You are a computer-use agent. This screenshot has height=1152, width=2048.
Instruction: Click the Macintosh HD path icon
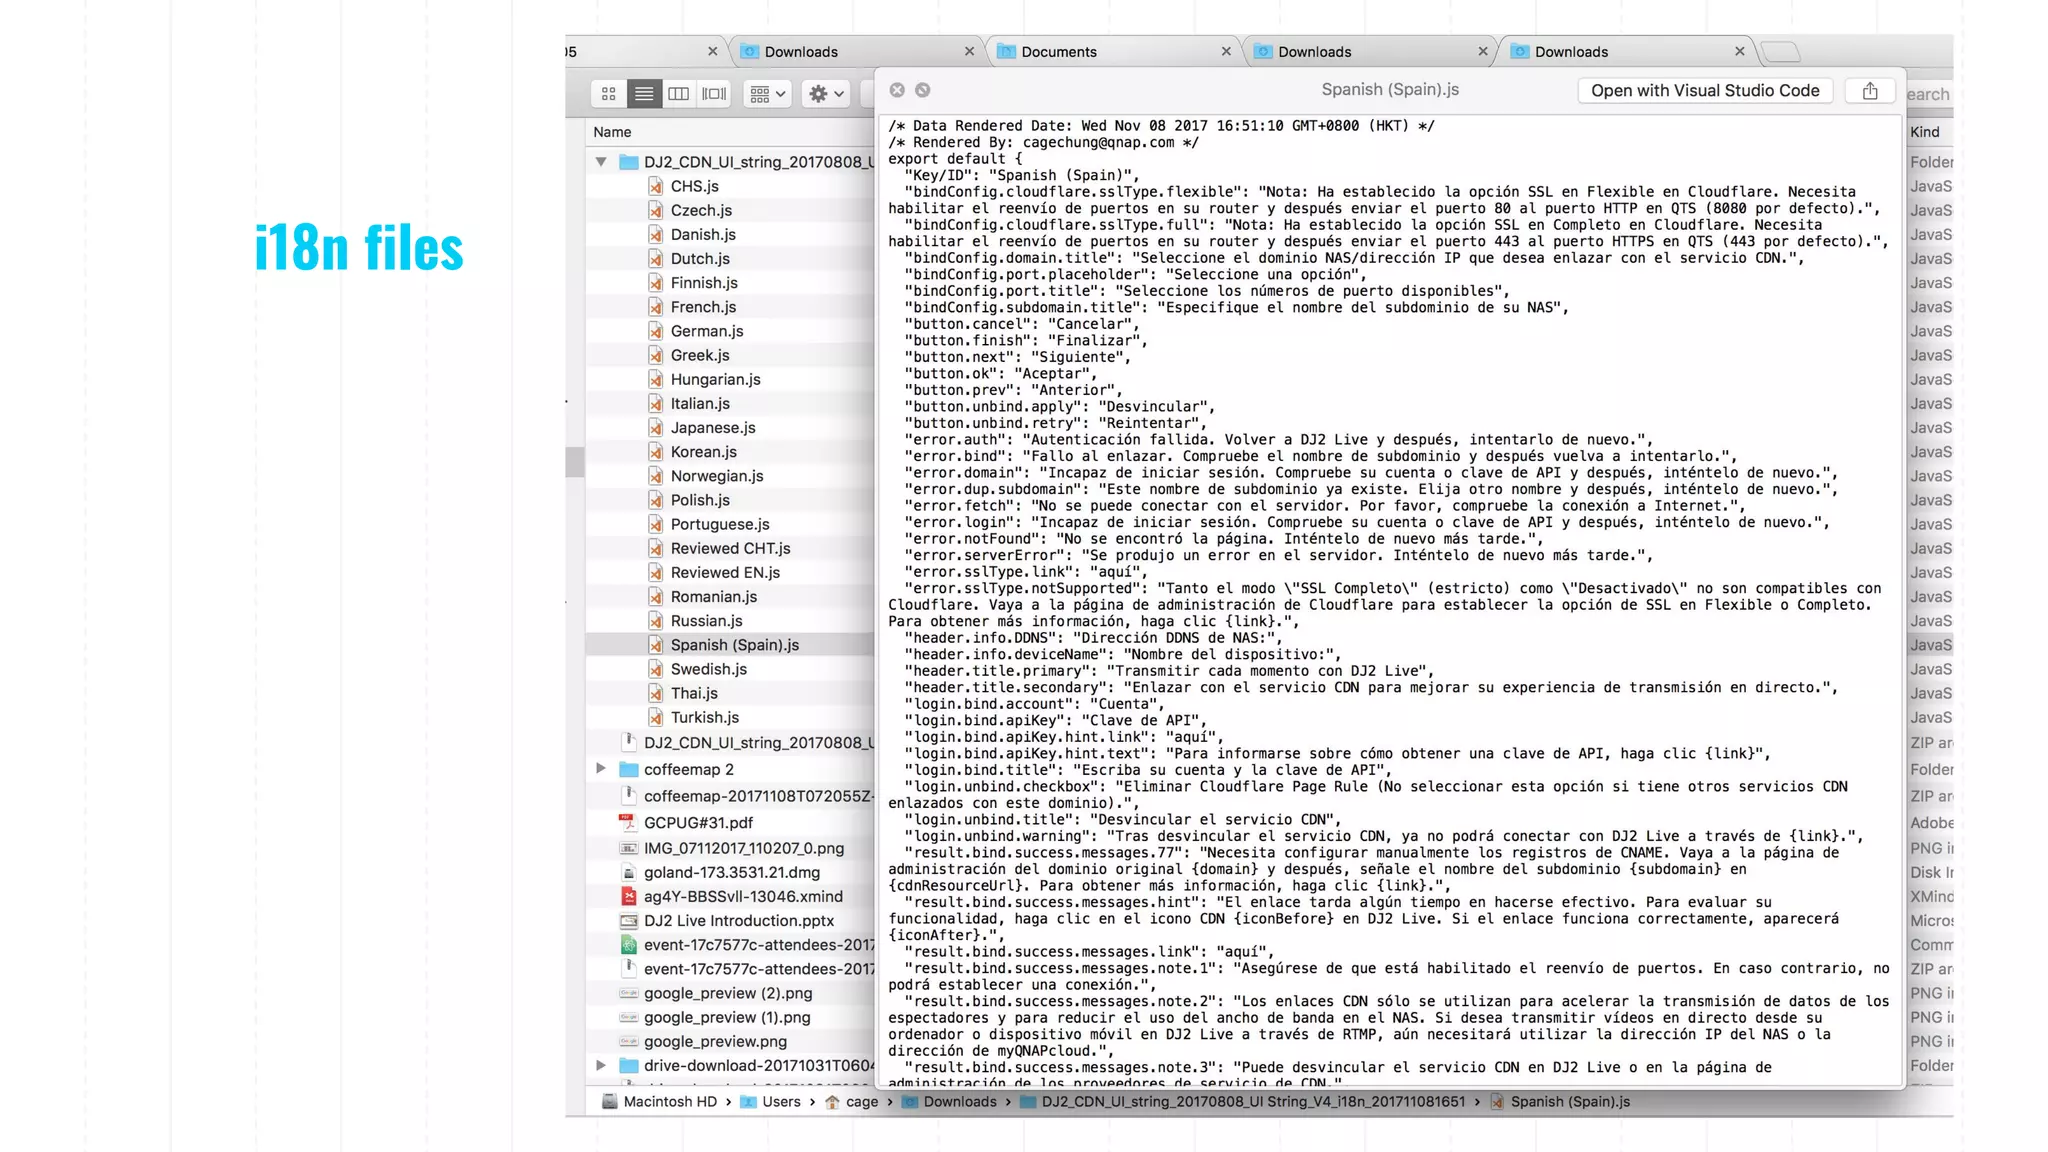tap(609, 1102)
